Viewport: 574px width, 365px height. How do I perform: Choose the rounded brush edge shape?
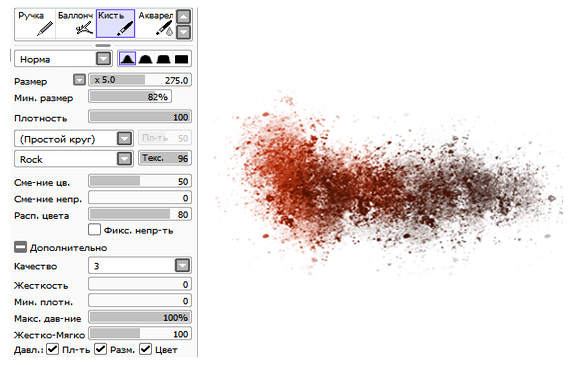pyautogui.click(x=145, y=59)
